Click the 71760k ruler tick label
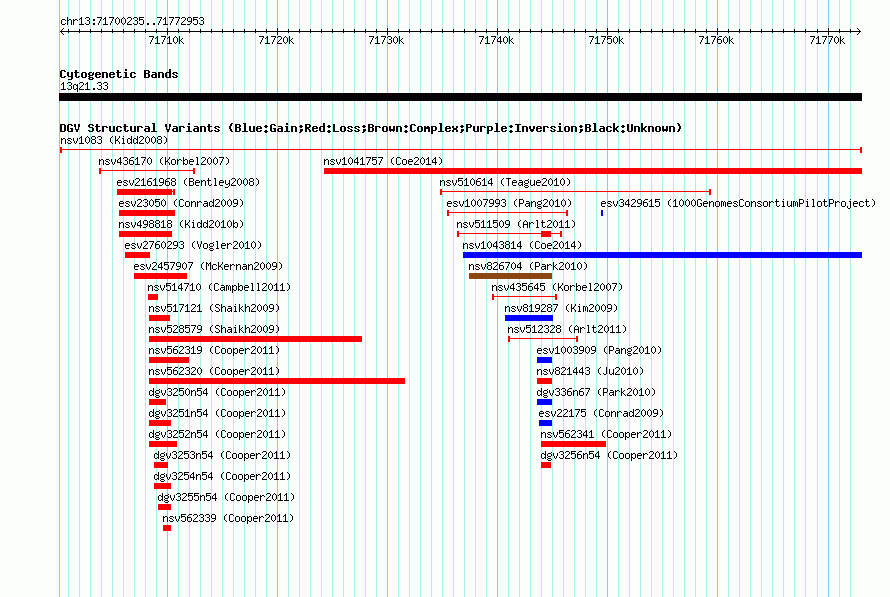 (717, 40)
